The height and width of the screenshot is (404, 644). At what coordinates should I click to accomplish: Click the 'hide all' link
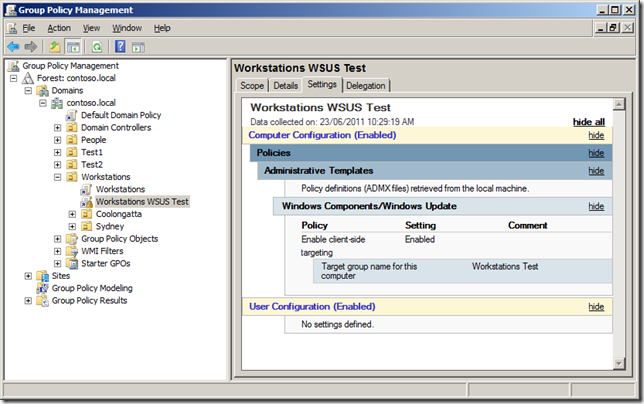(x=588, y=121)
